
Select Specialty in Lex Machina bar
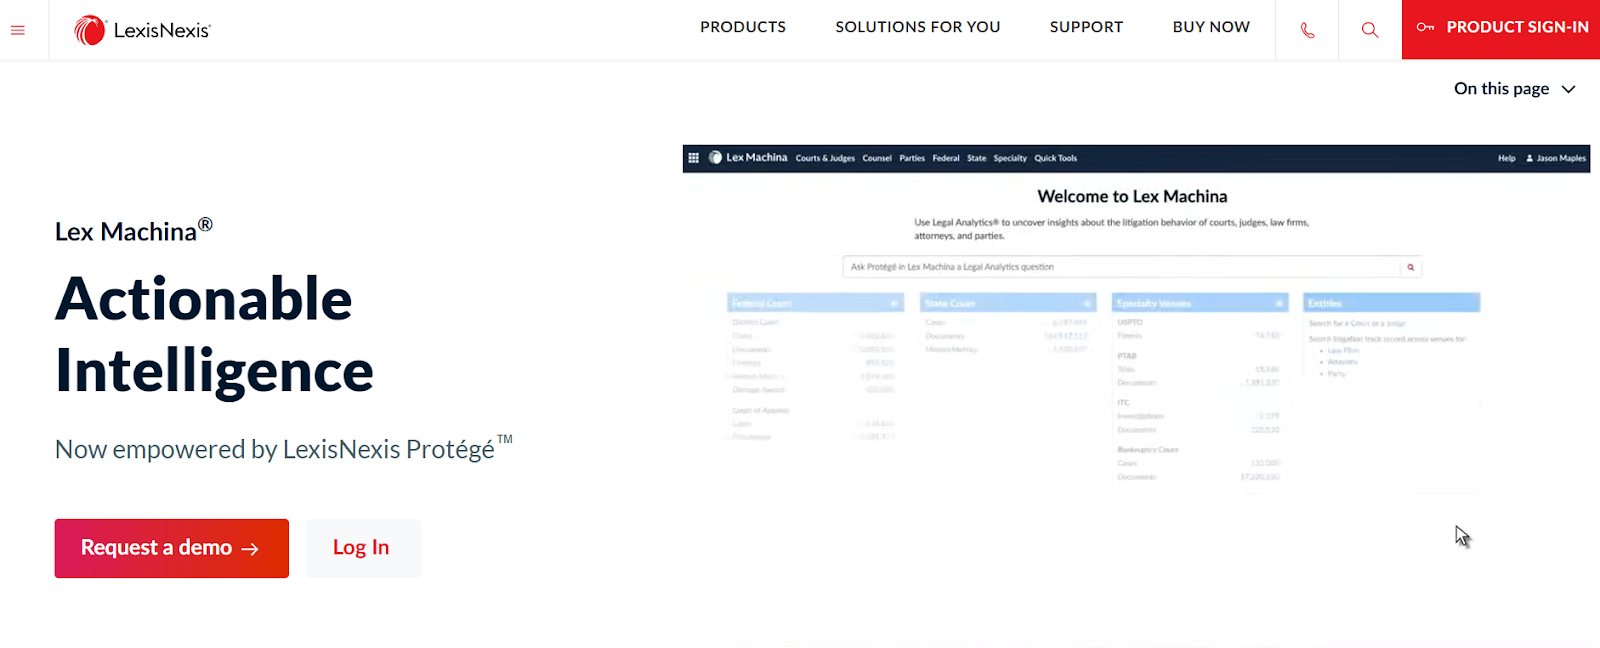pos(1010,158)
